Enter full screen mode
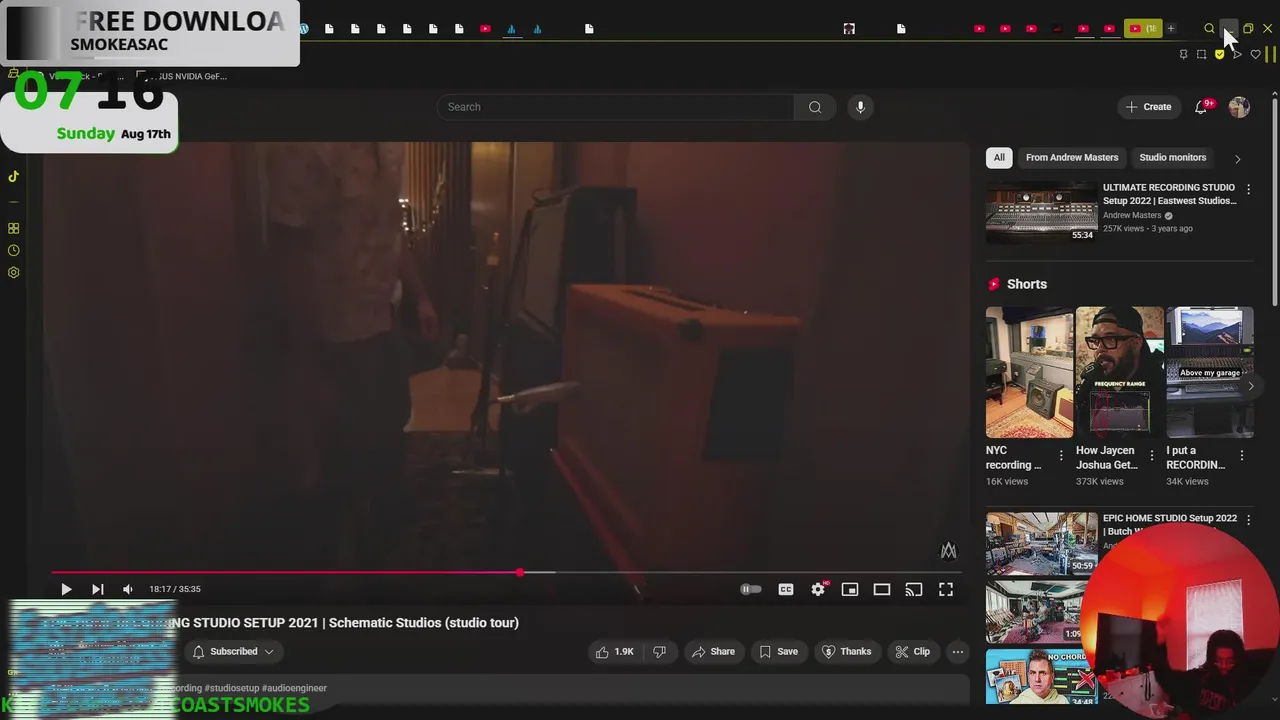 946,589
